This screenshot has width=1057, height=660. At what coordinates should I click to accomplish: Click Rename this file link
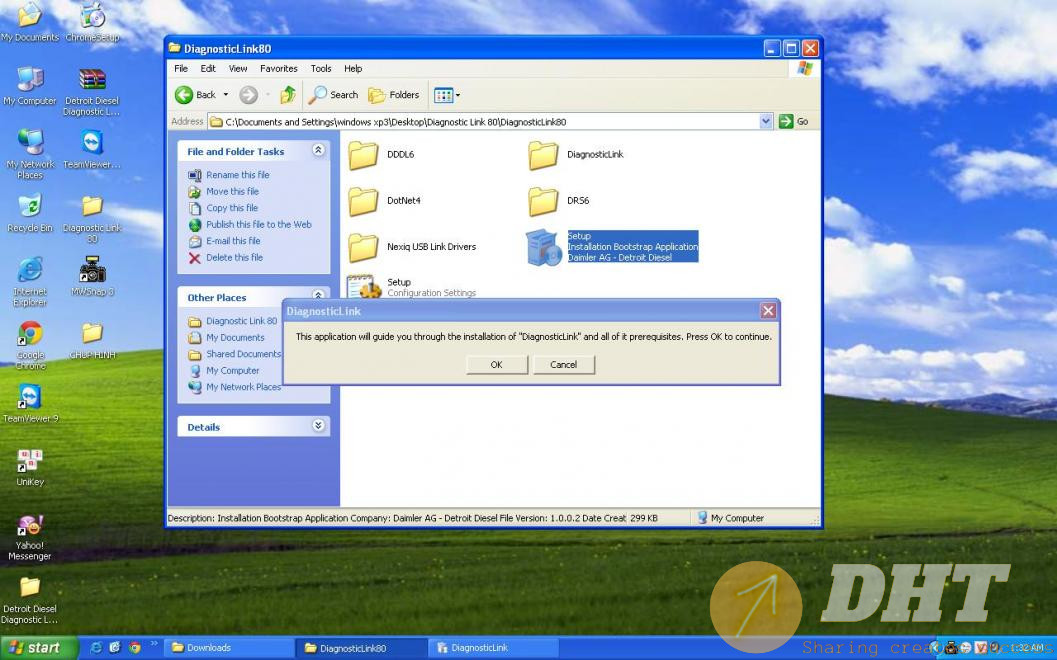pyautogui.click(x=237, y=175)
